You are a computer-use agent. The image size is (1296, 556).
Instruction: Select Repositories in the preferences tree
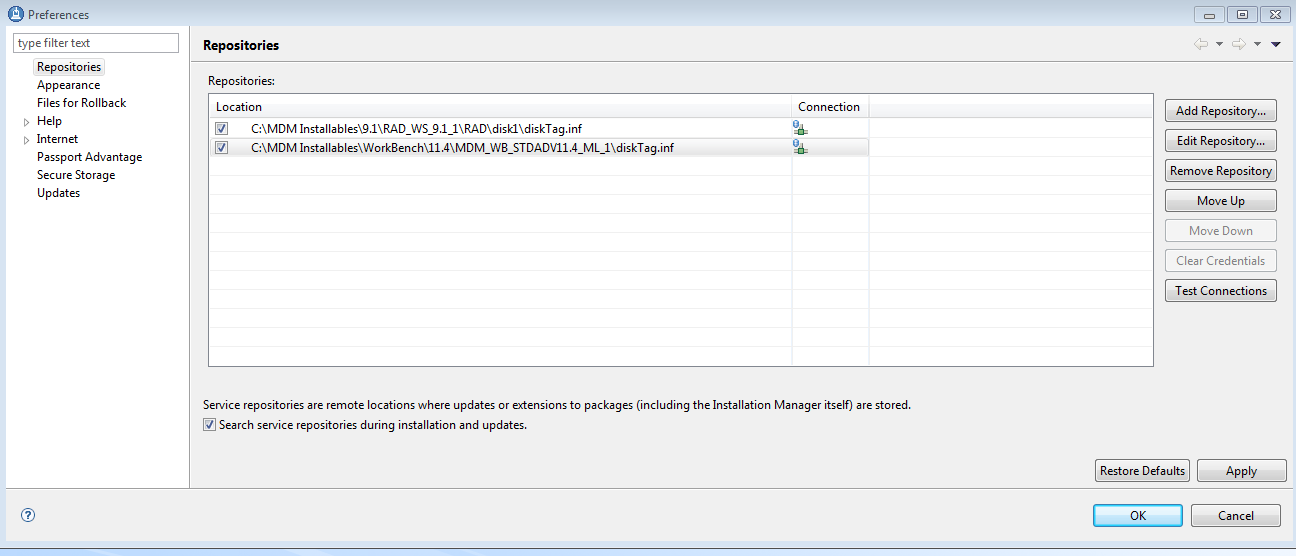tap(69, 67)
